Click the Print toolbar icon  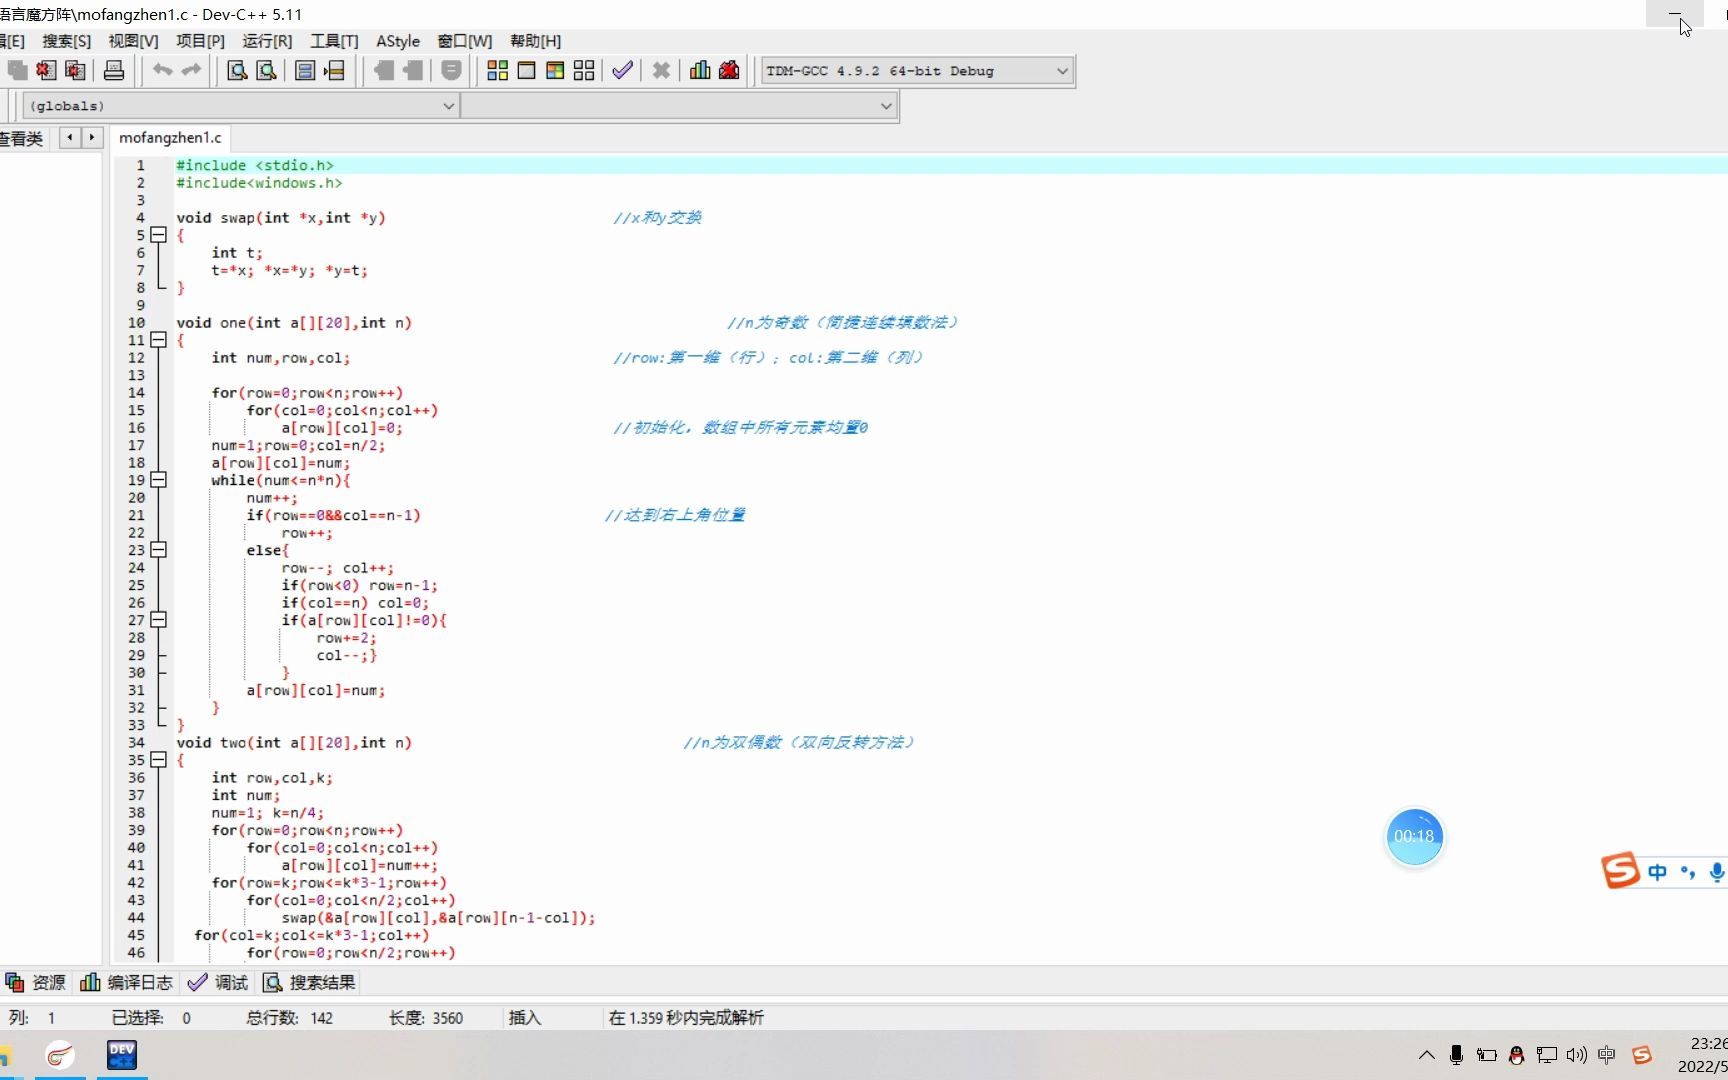pos(114,70)
